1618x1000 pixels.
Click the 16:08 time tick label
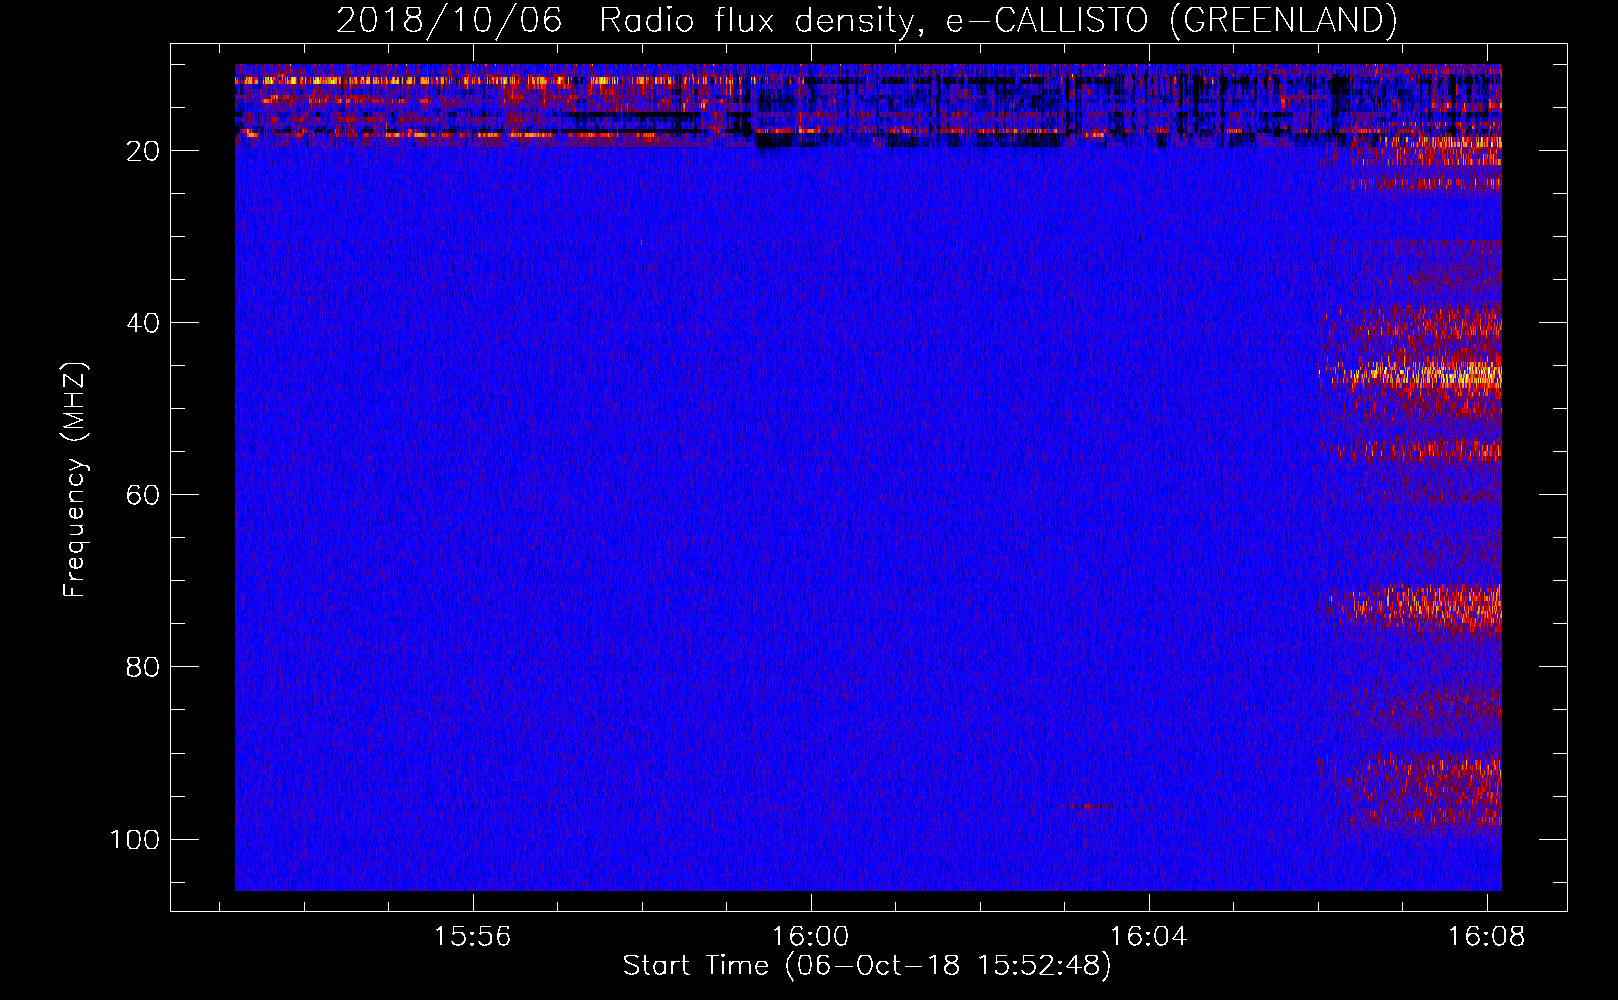1486,936
